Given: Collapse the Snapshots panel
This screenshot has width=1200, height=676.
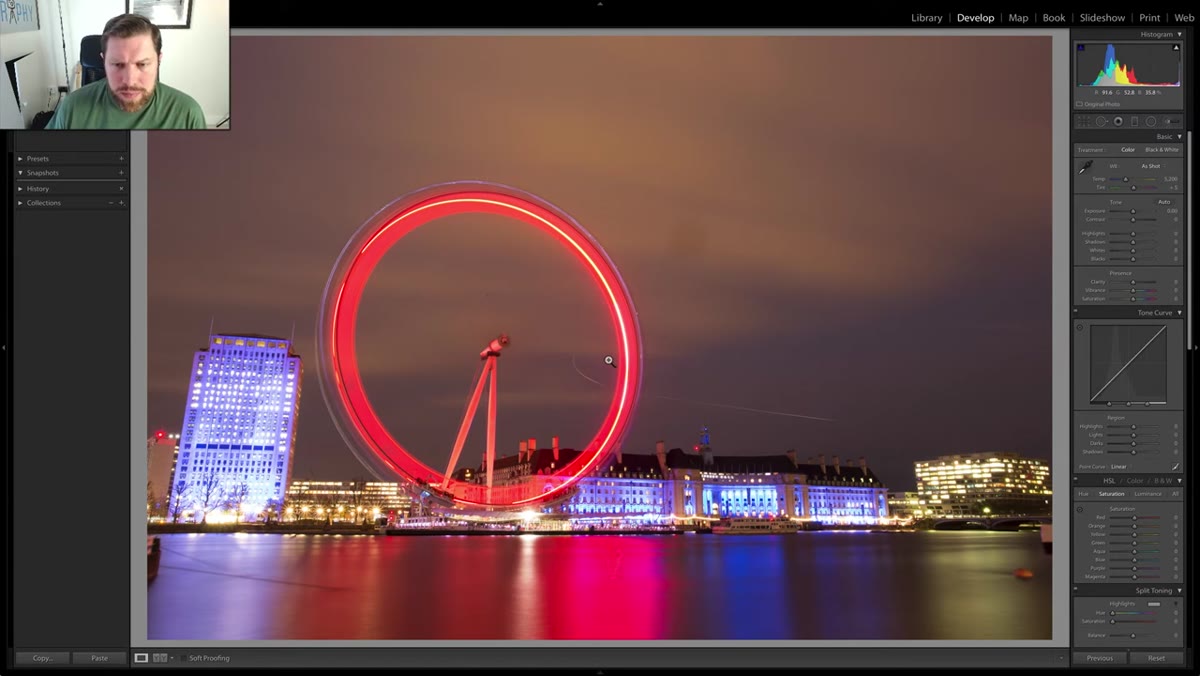Looking at the screenshot, I should point(20,173).
